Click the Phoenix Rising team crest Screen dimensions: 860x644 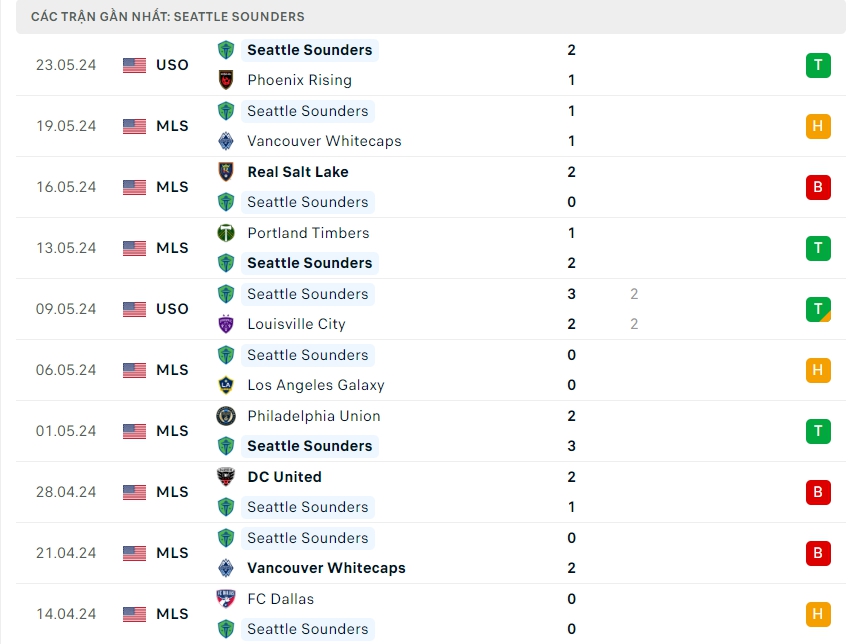coord(226,80)
